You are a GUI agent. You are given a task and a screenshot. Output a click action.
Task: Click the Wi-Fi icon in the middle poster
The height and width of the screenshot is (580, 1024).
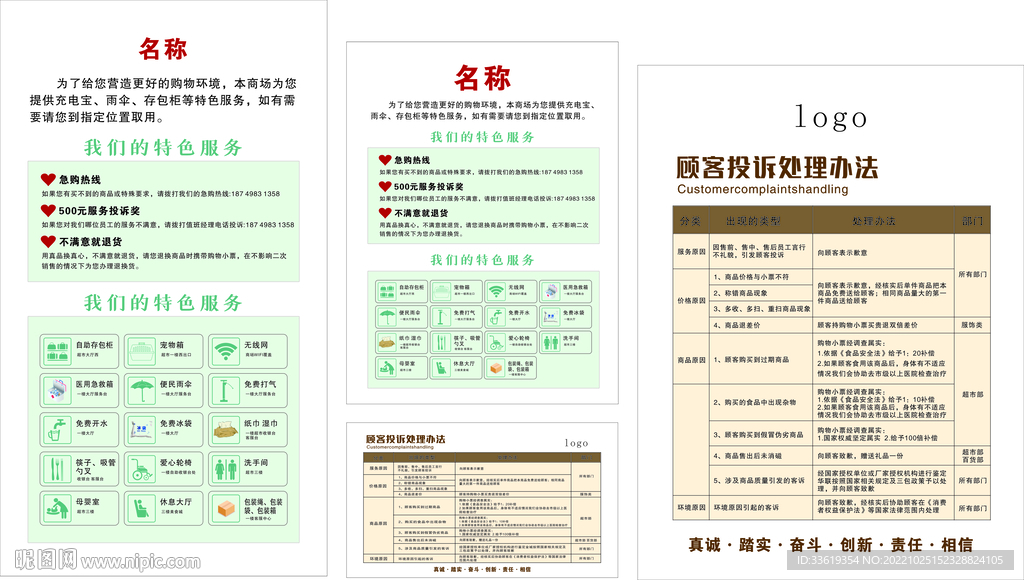click(496, 291)
